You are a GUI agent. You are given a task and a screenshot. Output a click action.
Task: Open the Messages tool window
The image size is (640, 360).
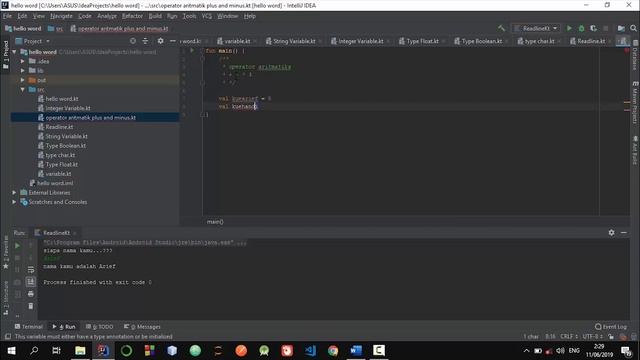pyautogui.click(x=142, y=327)
